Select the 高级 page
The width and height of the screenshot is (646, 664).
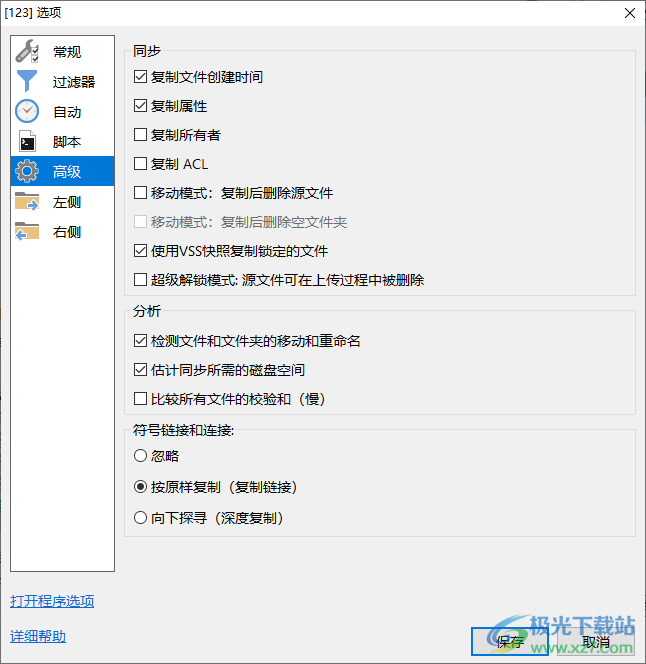pyautogui.click(x=62, y=171)
